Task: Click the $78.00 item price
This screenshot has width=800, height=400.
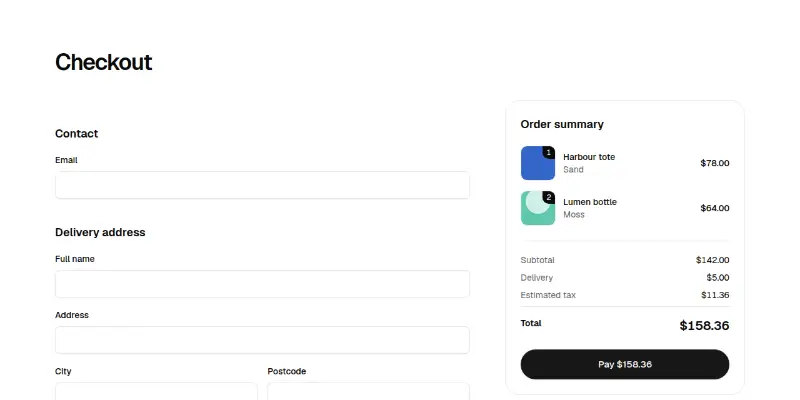Action: [714, 163]
